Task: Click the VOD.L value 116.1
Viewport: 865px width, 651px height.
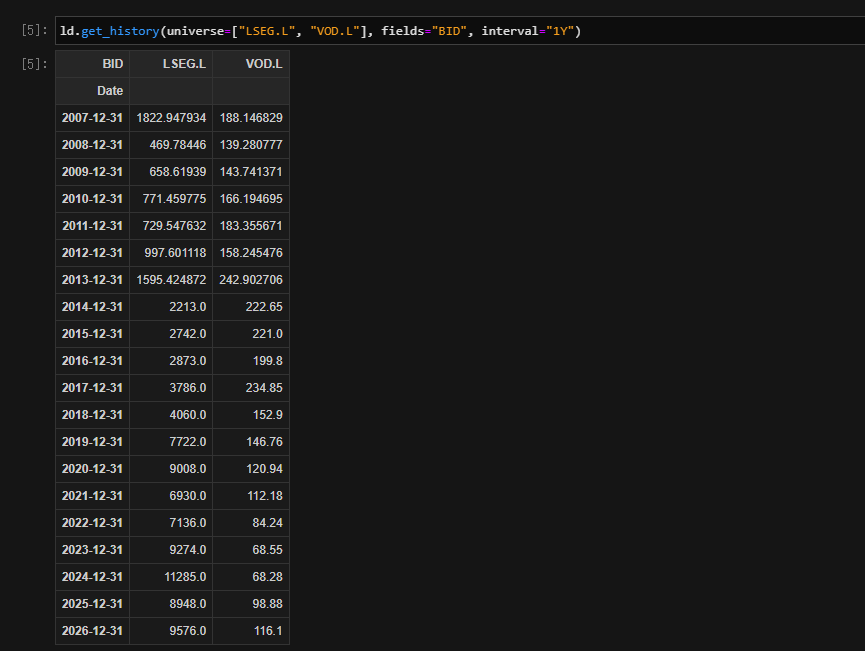Action: [x=268, y=631]
